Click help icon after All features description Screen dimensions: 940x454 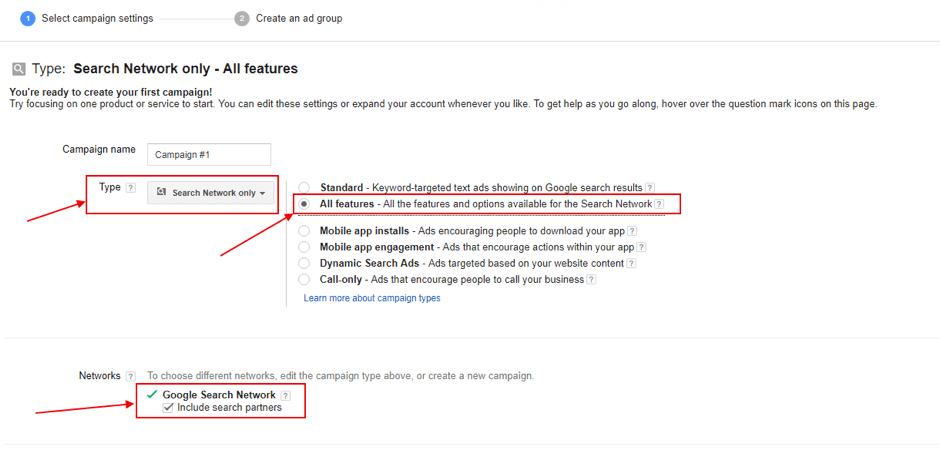[659, 204]
